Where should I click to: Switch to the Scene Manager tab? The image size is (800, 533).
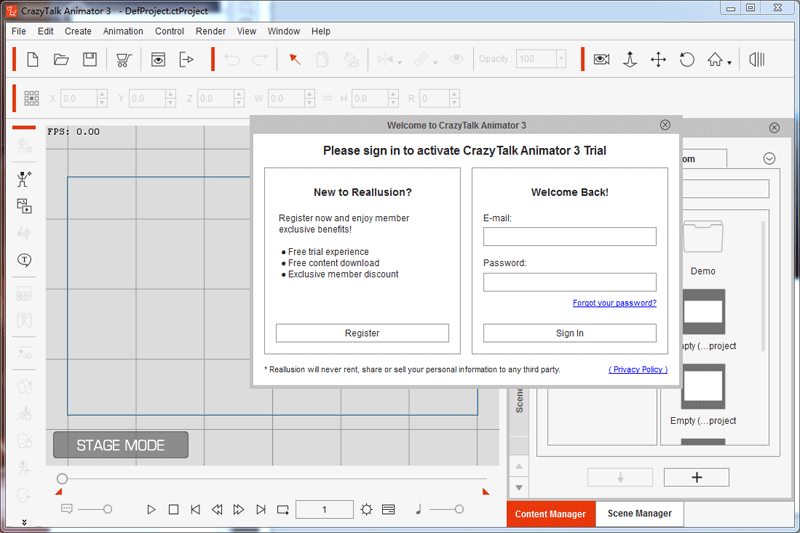[639, 514]
